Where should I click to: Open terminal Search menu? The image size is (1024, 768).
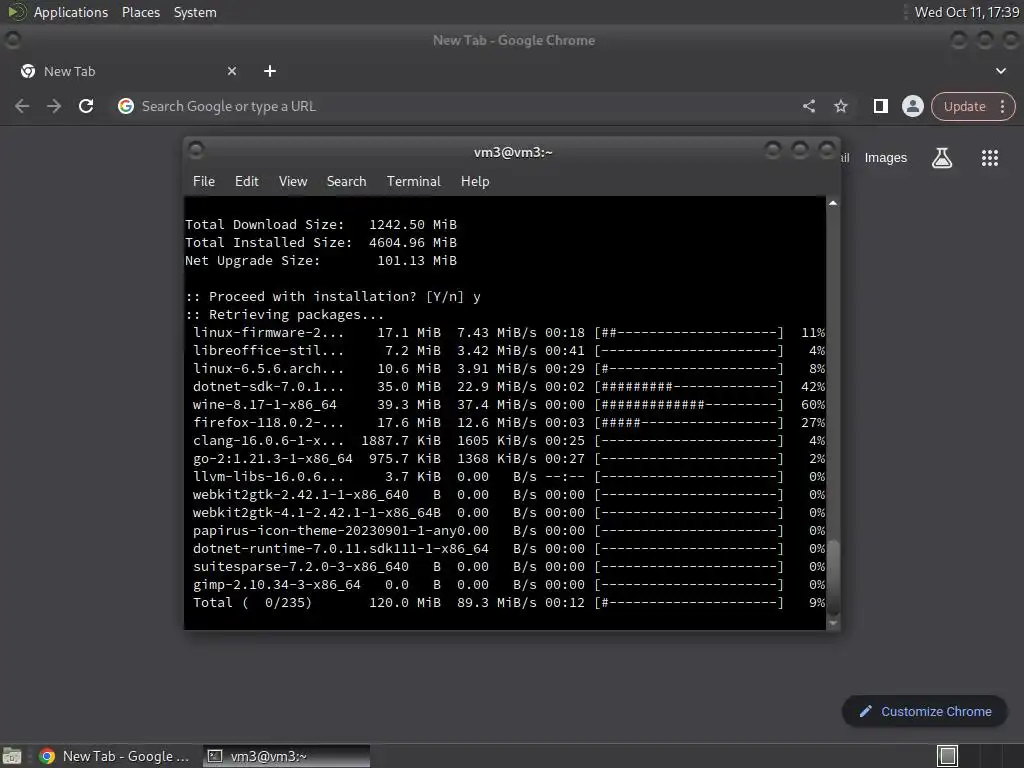click(346, 182)
